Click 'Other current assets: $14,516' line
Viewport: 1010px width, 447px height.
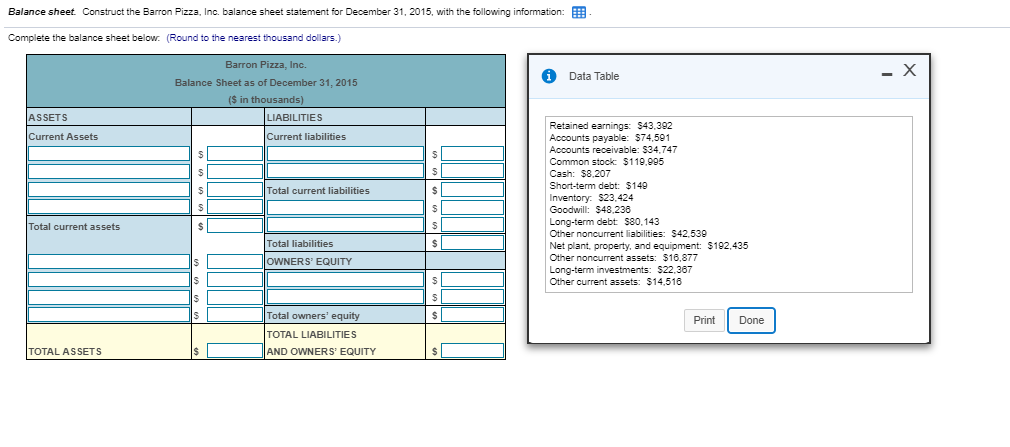coord(615,281)
